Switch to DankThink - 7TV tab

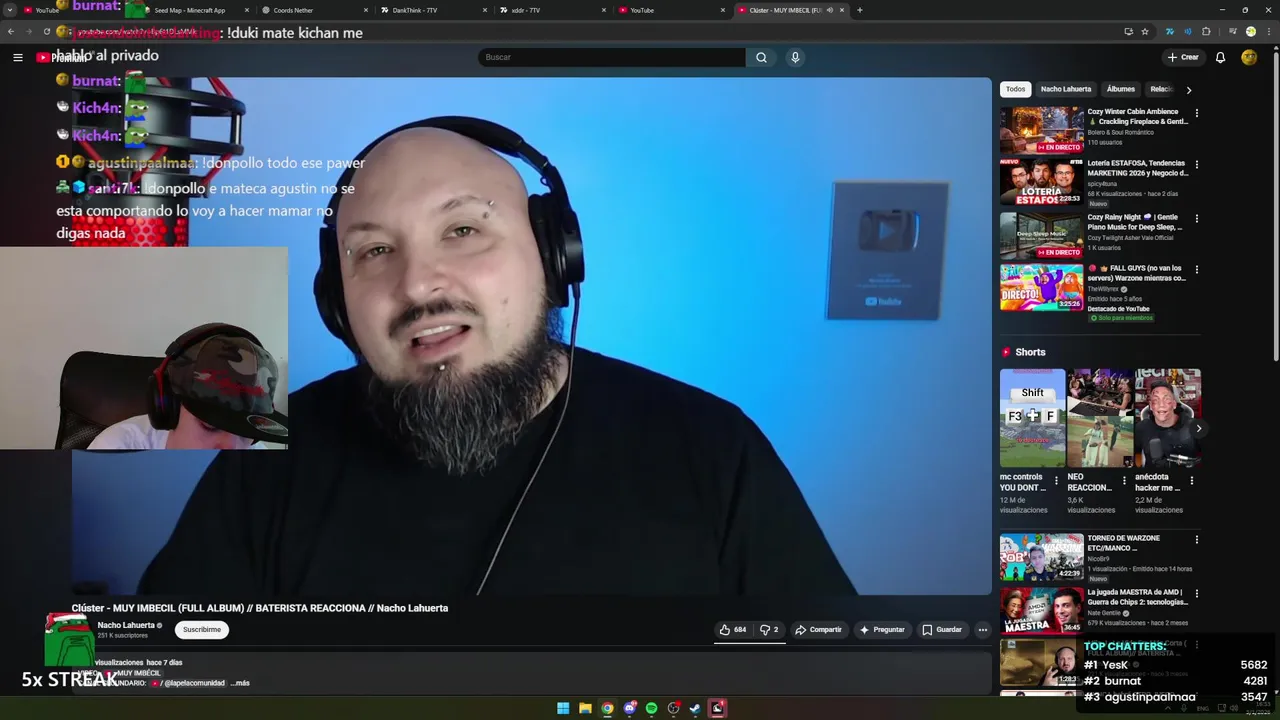point(432,10)
